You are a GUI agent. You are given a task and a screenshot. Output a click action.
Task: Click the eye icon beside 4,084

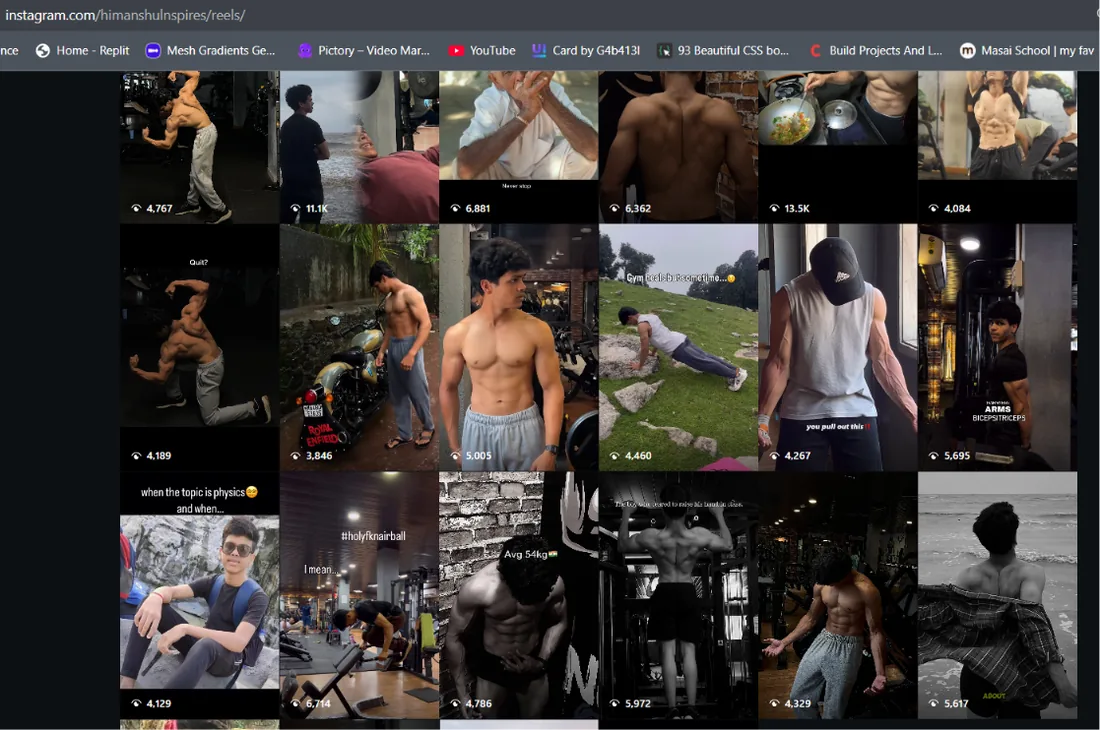934,208
